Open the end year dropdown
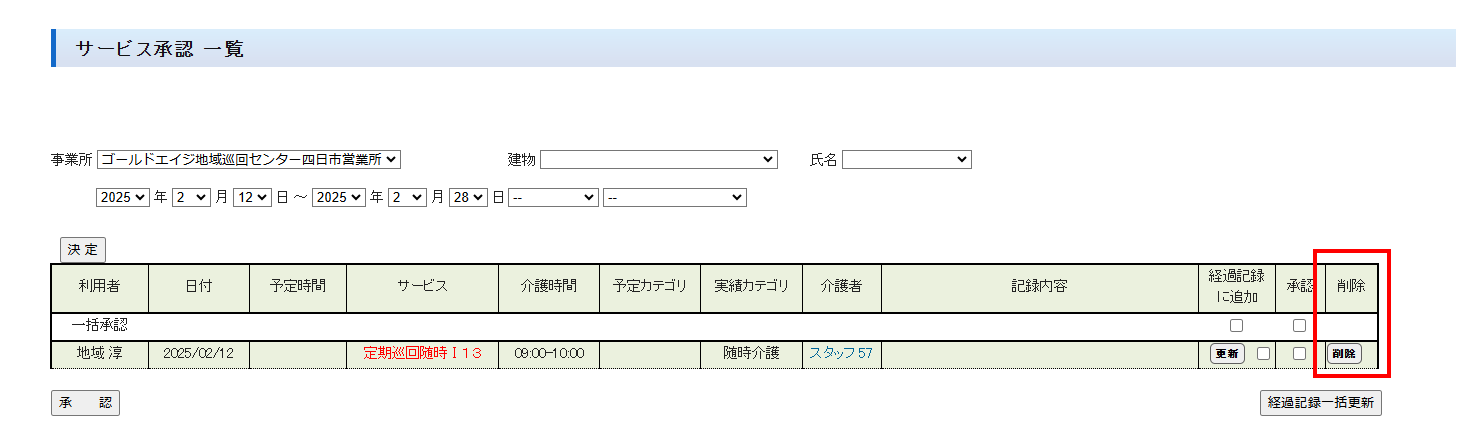 [338, 198]
